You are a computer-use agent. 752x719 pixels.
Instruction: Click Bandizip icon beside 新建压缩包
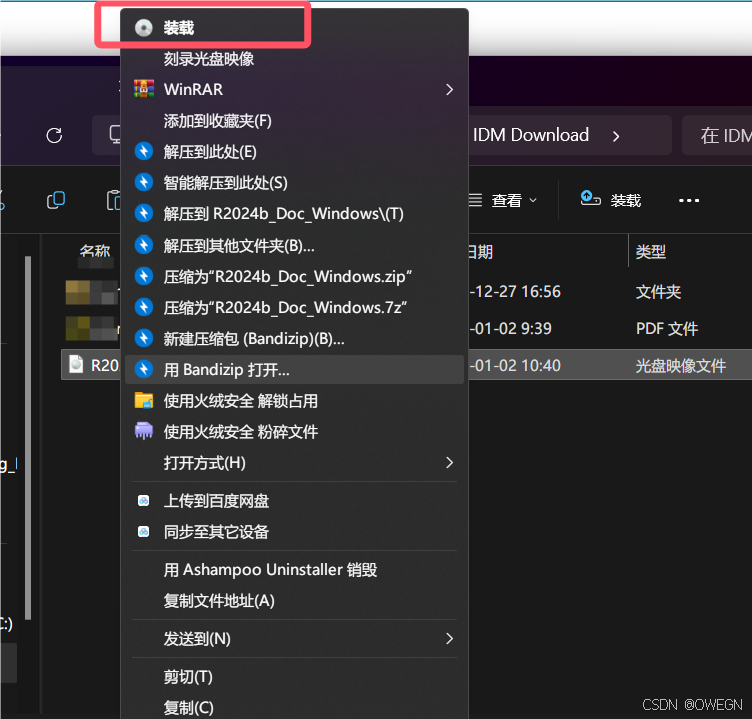[143, 338]
